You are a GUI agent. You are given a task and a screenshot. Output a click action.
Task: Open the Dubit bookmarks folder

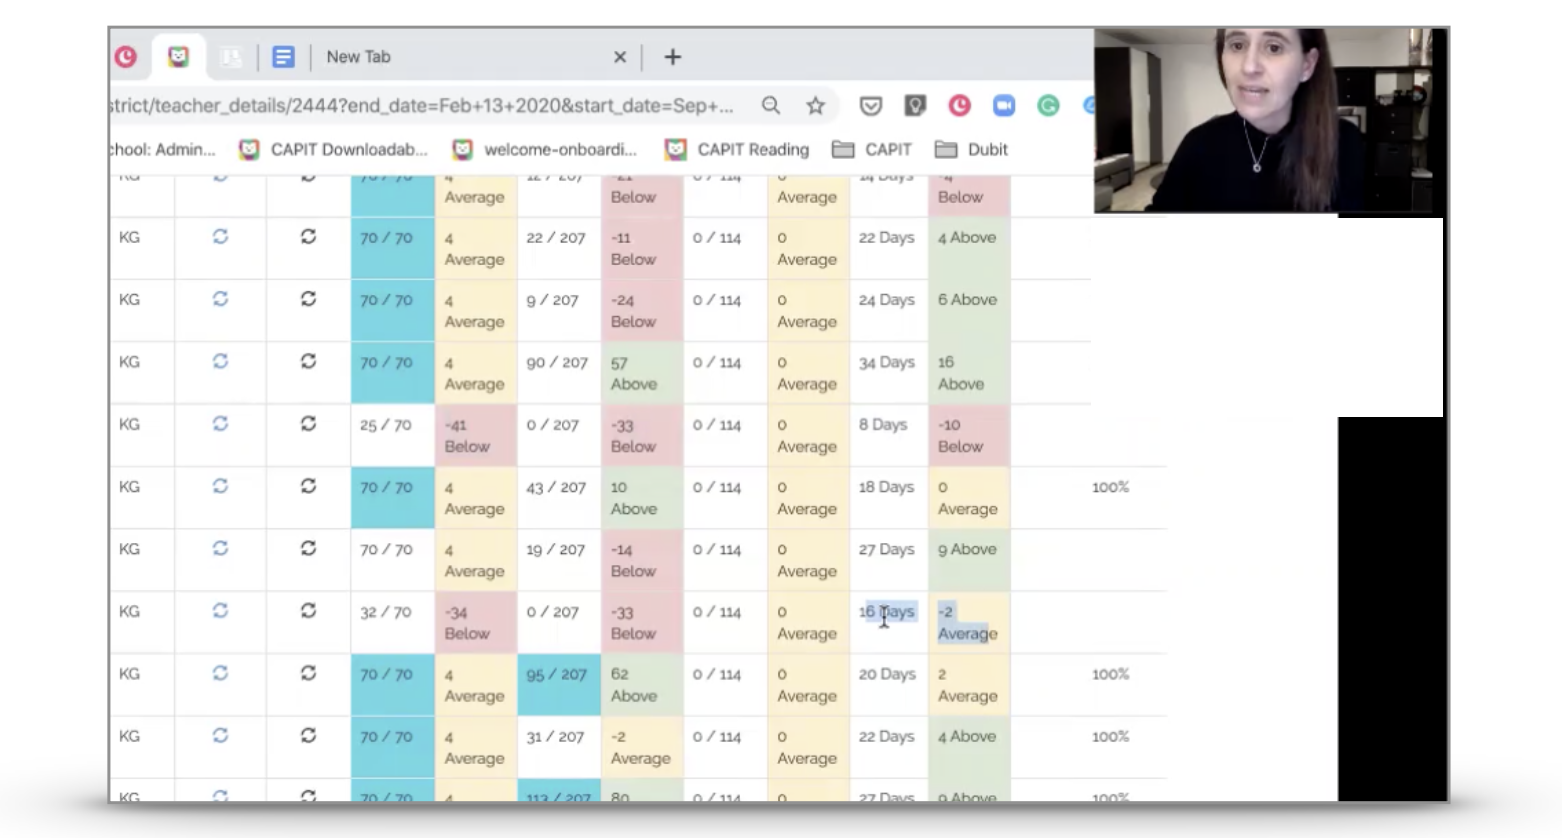pyautogui.click(x=977, y=149)
